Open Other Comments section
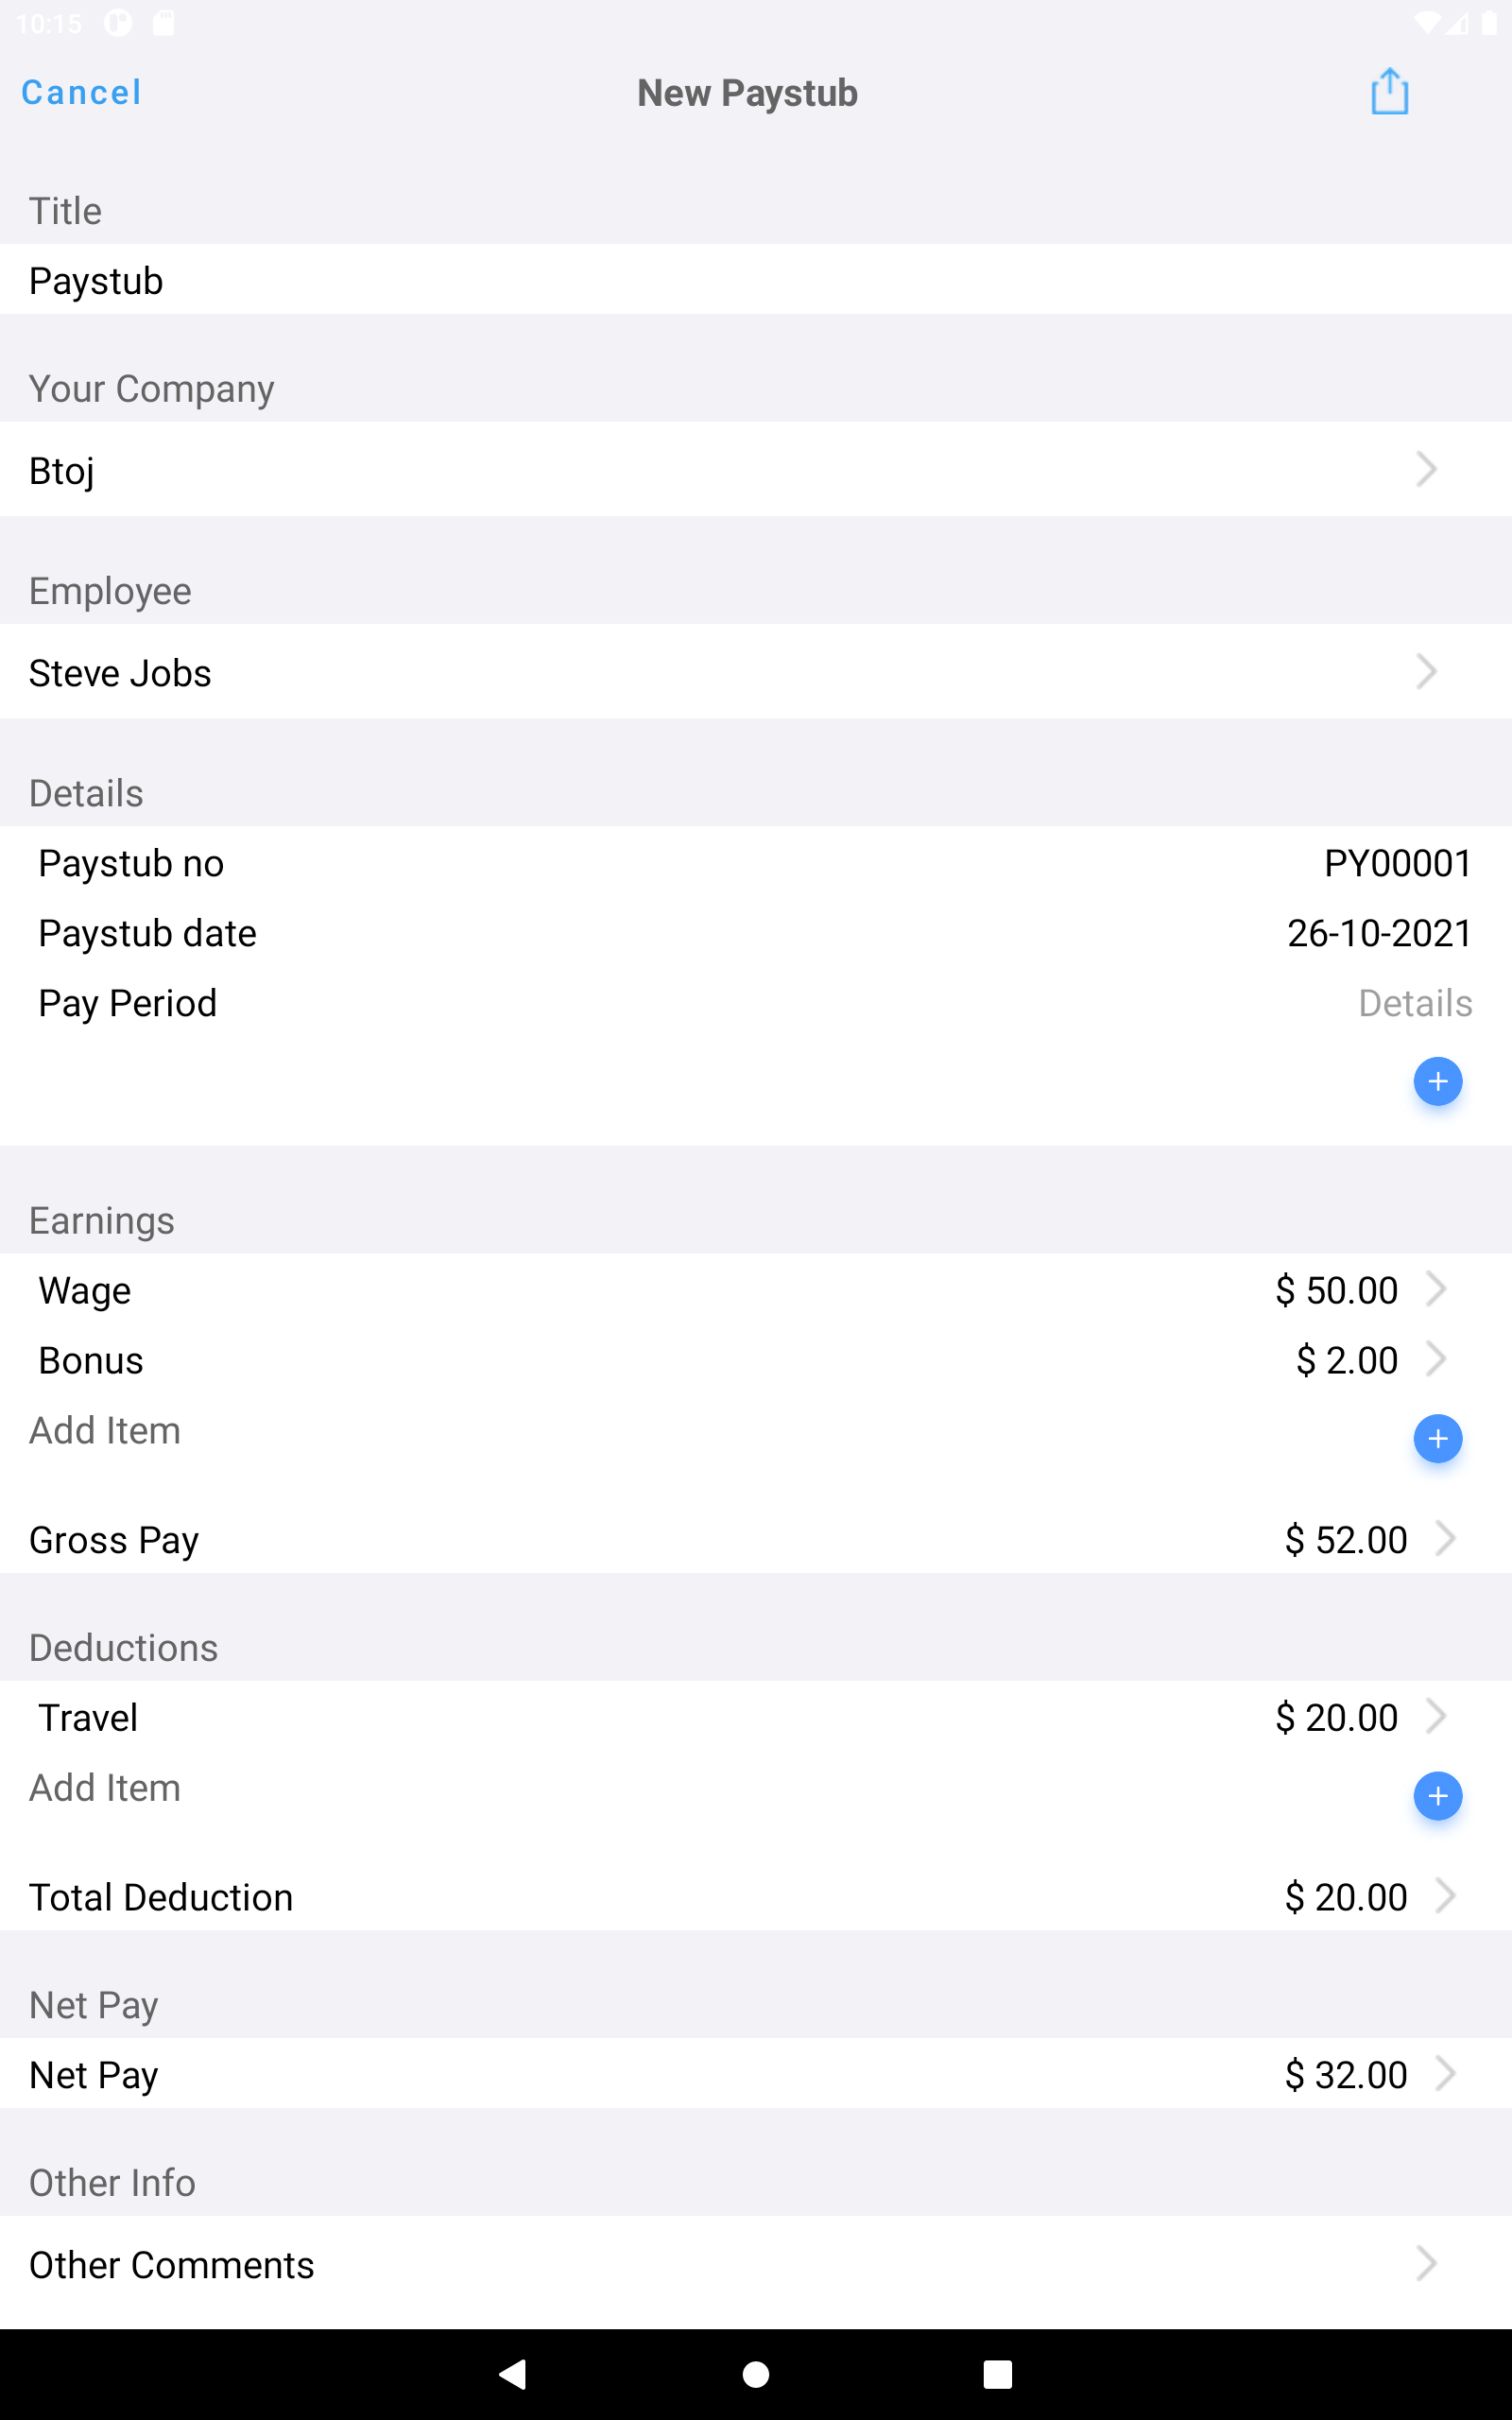Viewport: 1512px width, 2420px height. point(756,2264)
